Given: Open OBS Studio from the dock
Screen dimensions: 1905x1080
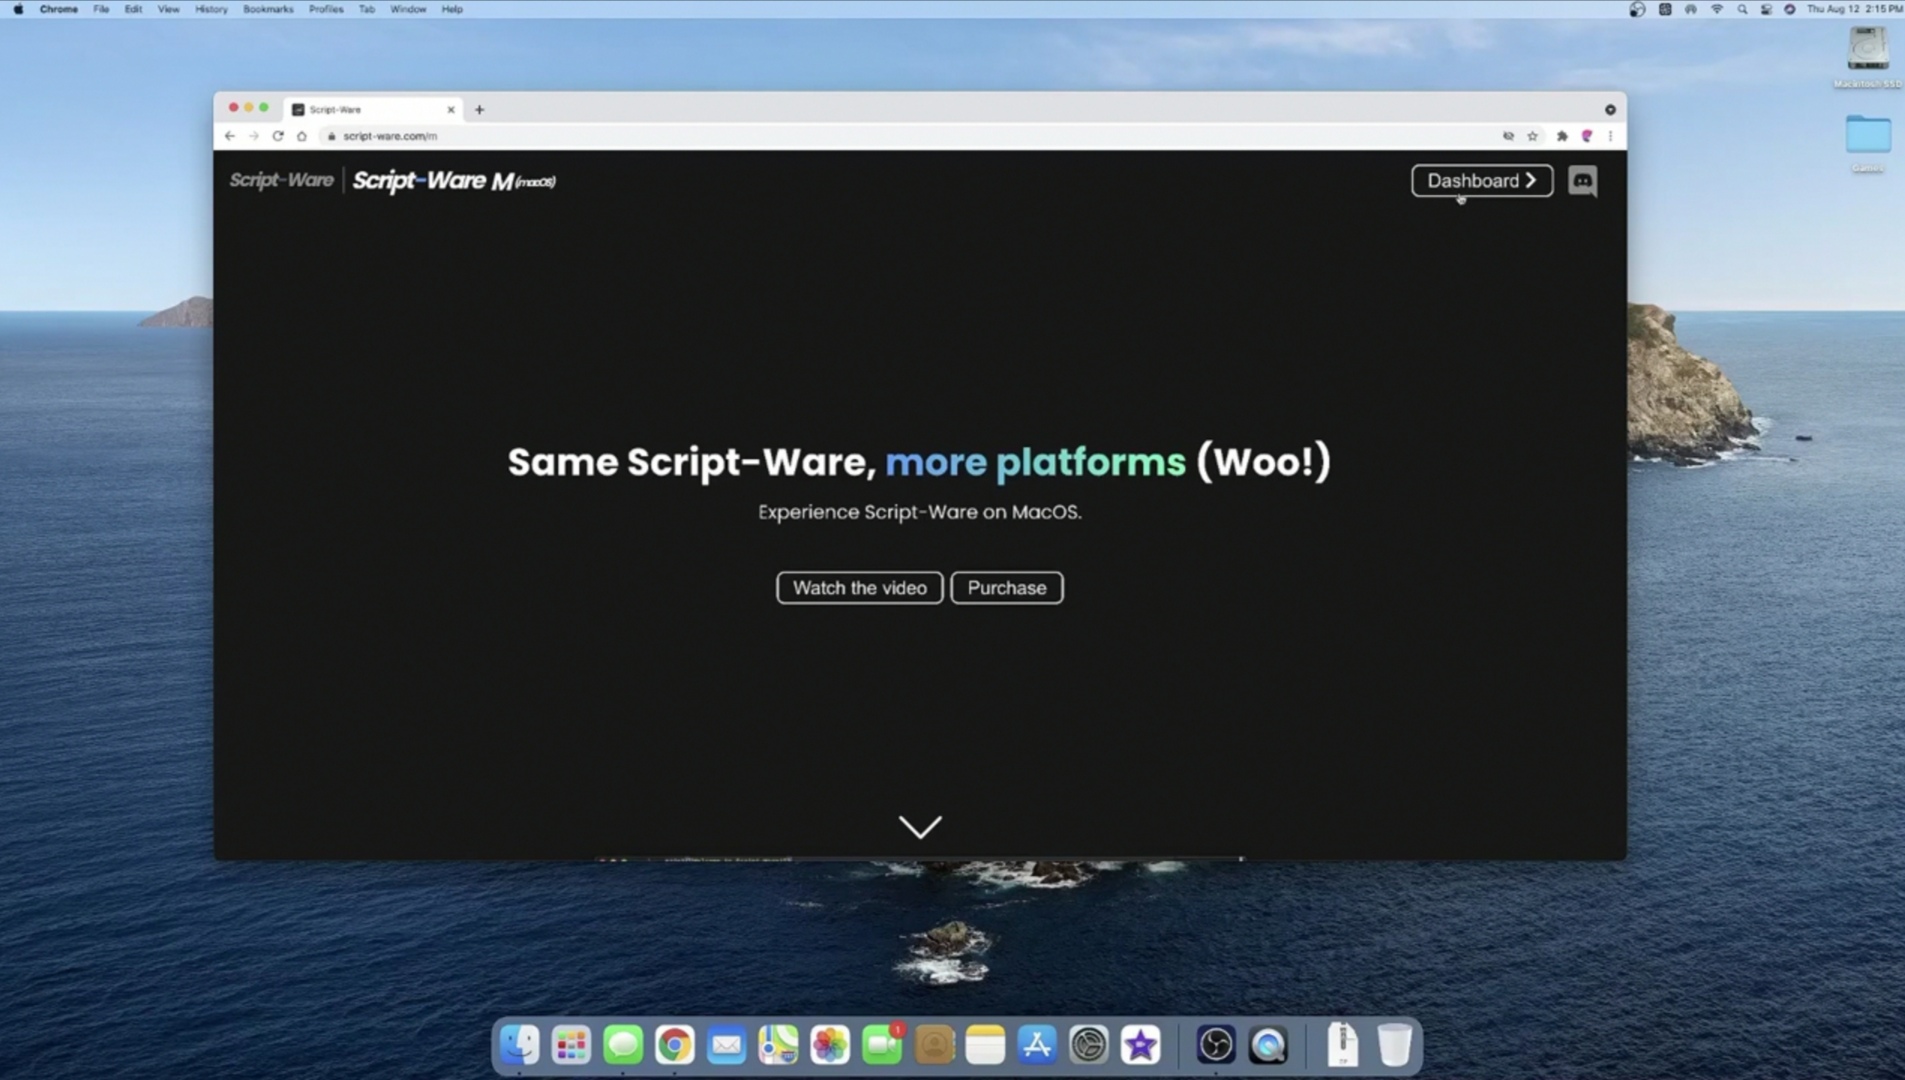Looking at the screenshot, I should pyautogui.click(x=1216, y=1045).
